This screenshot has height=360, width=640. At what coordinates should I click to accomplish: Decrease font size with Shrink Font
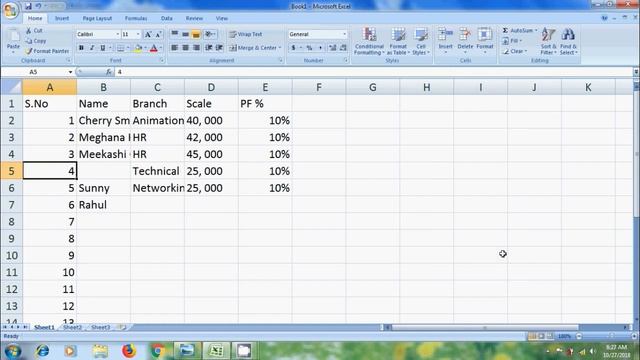158,34
